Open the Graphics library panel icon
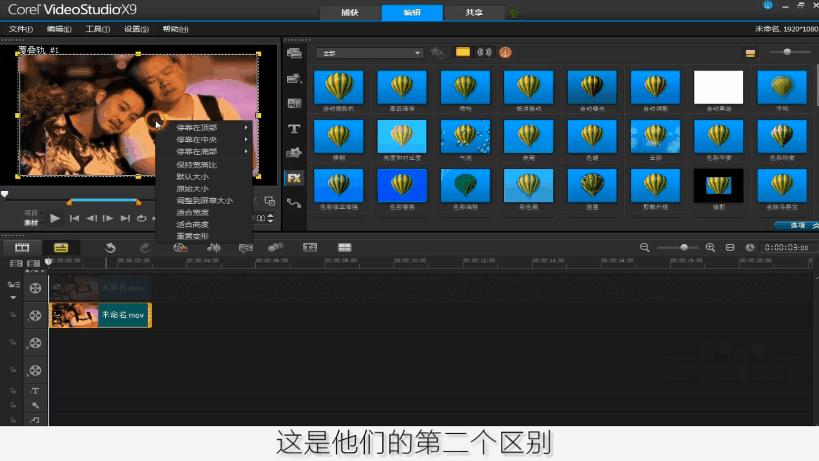The width and height of the screenshot is (819, 461). coord(294,153)
